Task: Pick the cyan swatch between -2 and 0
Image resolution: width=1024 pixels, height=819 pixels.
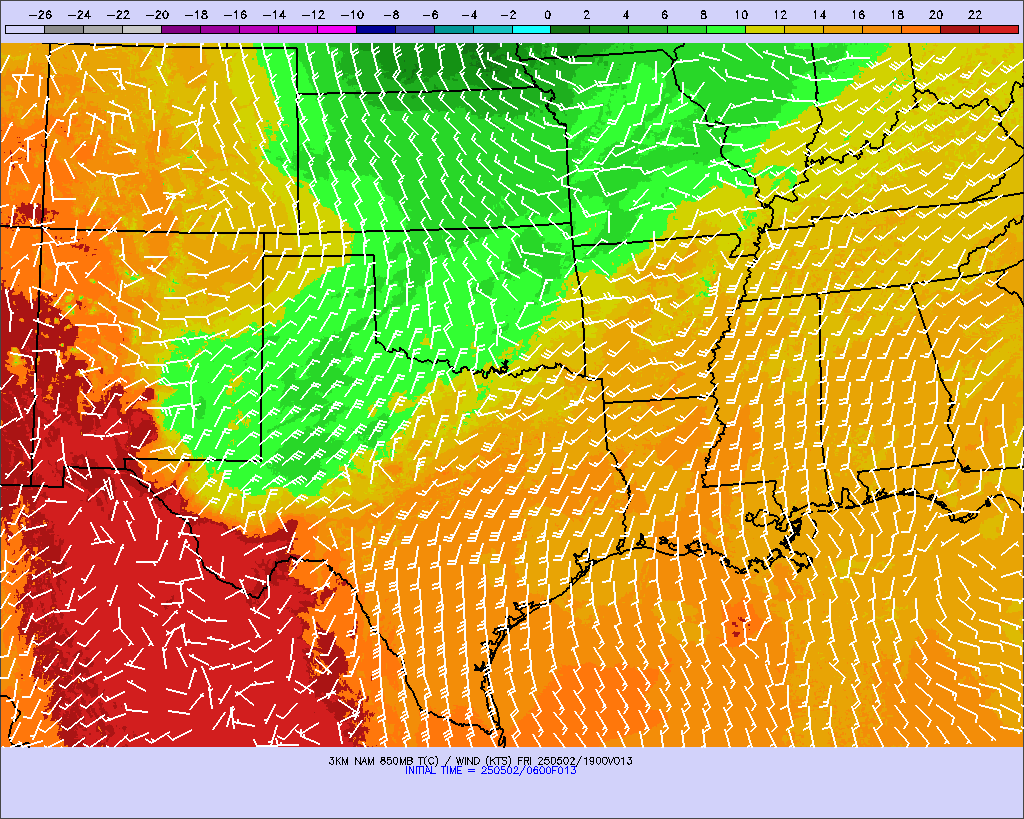Action: pyautogui.click(x=531, y=29)
